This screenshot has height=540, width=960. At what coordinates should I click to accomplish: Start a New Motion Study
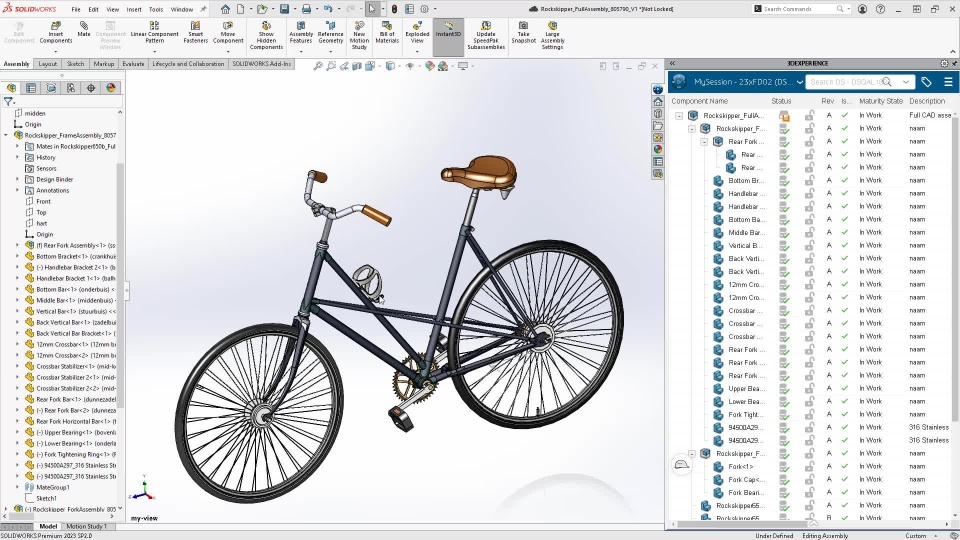[x=359, y=36]
